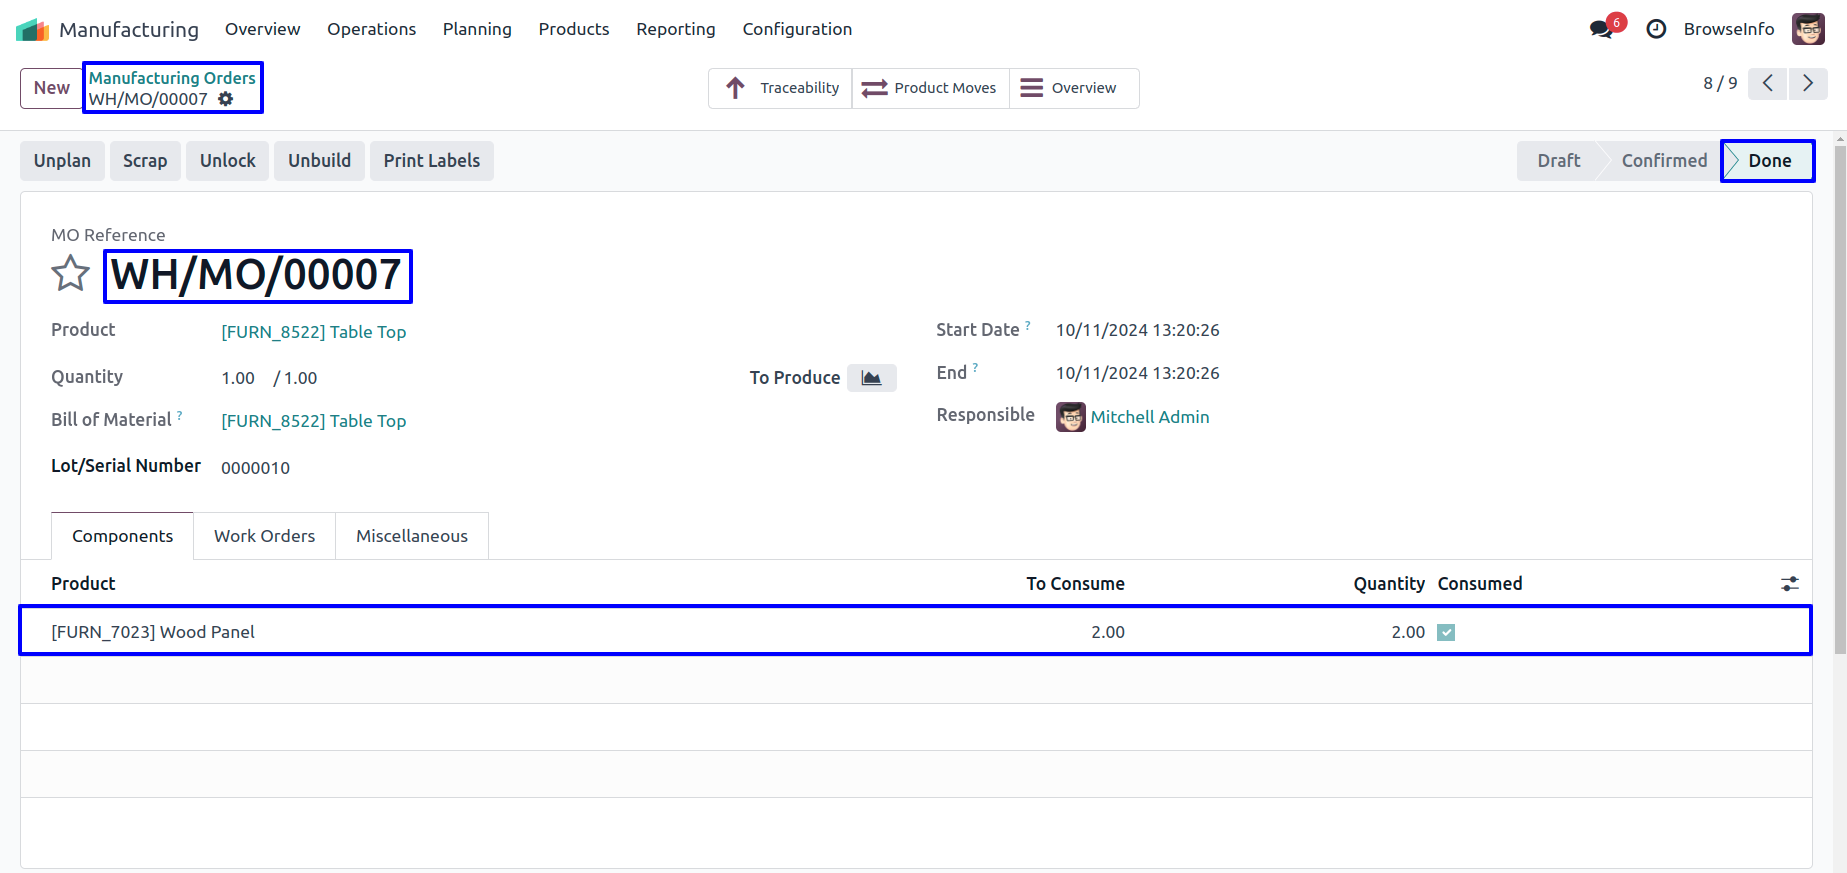Open the discuss messages chat icon

(x=1602, y=29)
